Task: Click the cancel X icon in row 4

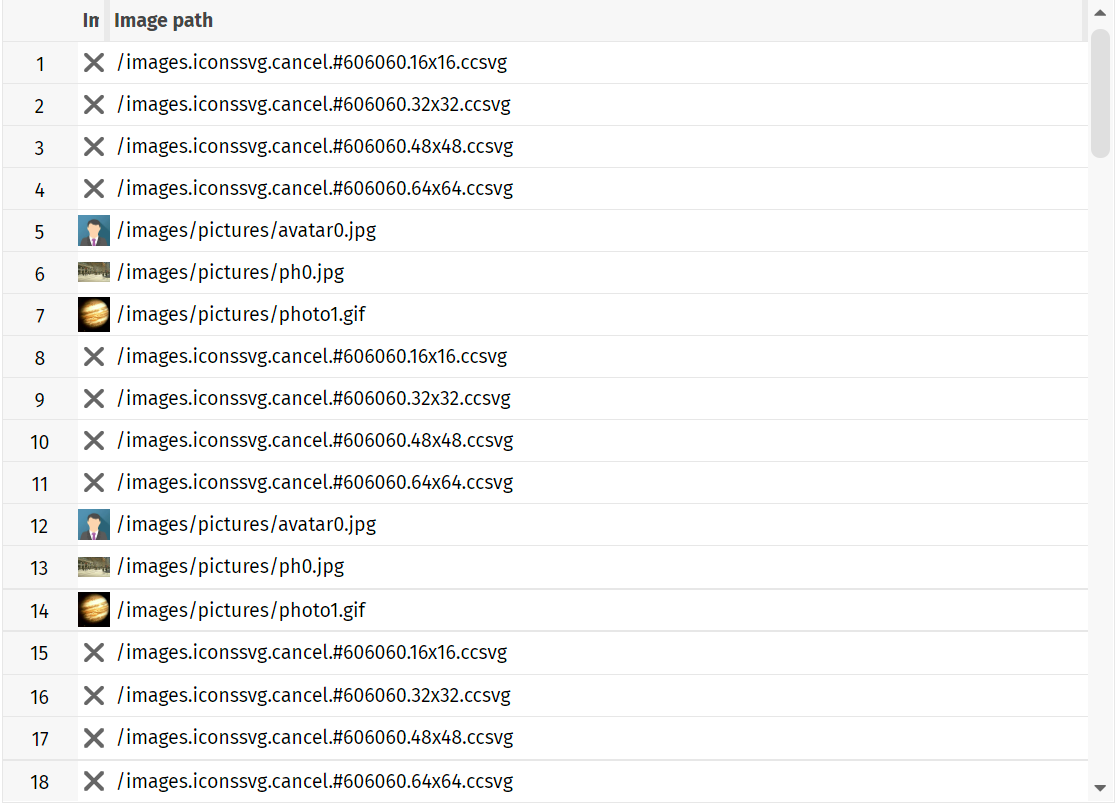Action: pos(94,189)
